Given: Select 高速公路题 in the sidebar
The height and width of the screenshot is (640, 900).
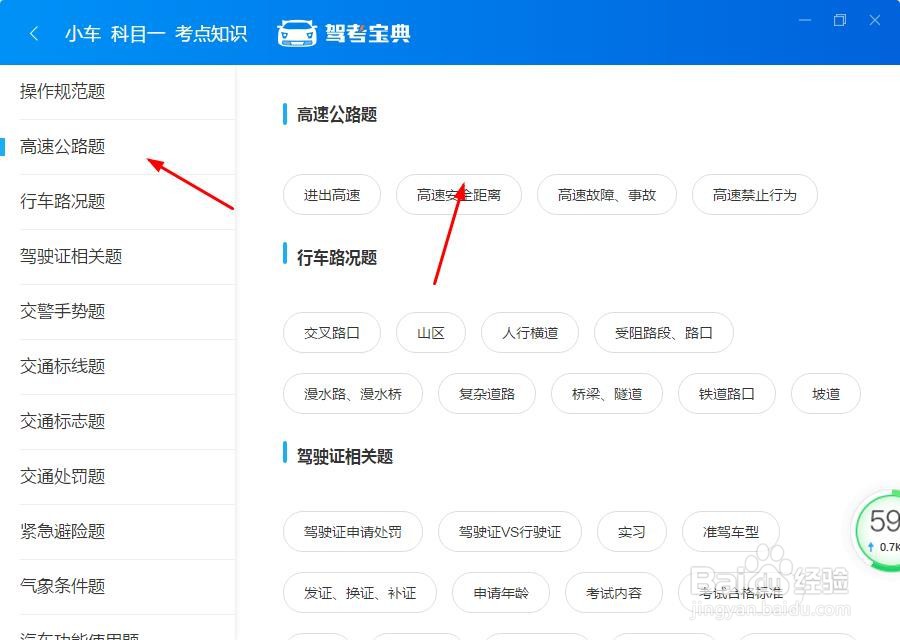Looking at the screenshot, I should pos(118,147).
